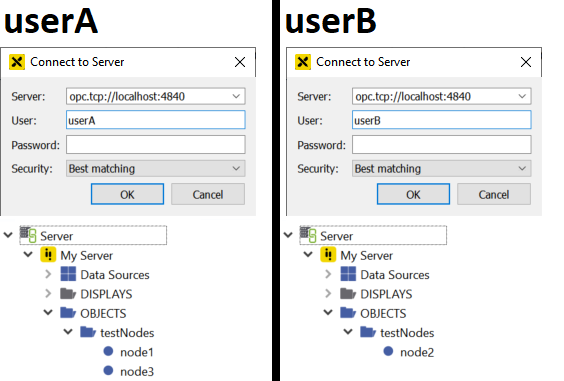Image resolution: width=564 pixels, height=381 pixels.
Task: Click the Password field in userA dialog
Action: pyautogui.click(x=156, y=145)
